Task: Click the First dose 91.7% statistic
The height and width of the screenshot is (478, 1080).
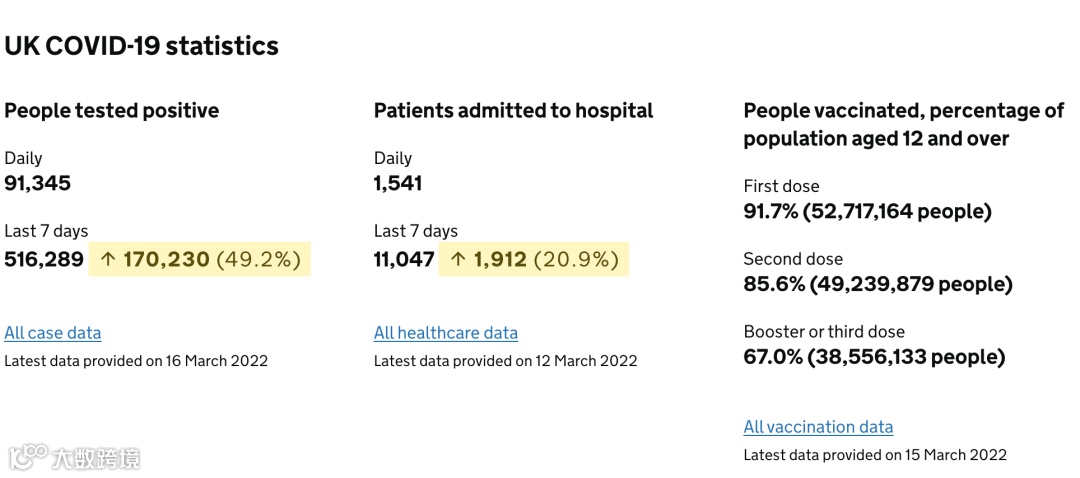Action: 867,212
